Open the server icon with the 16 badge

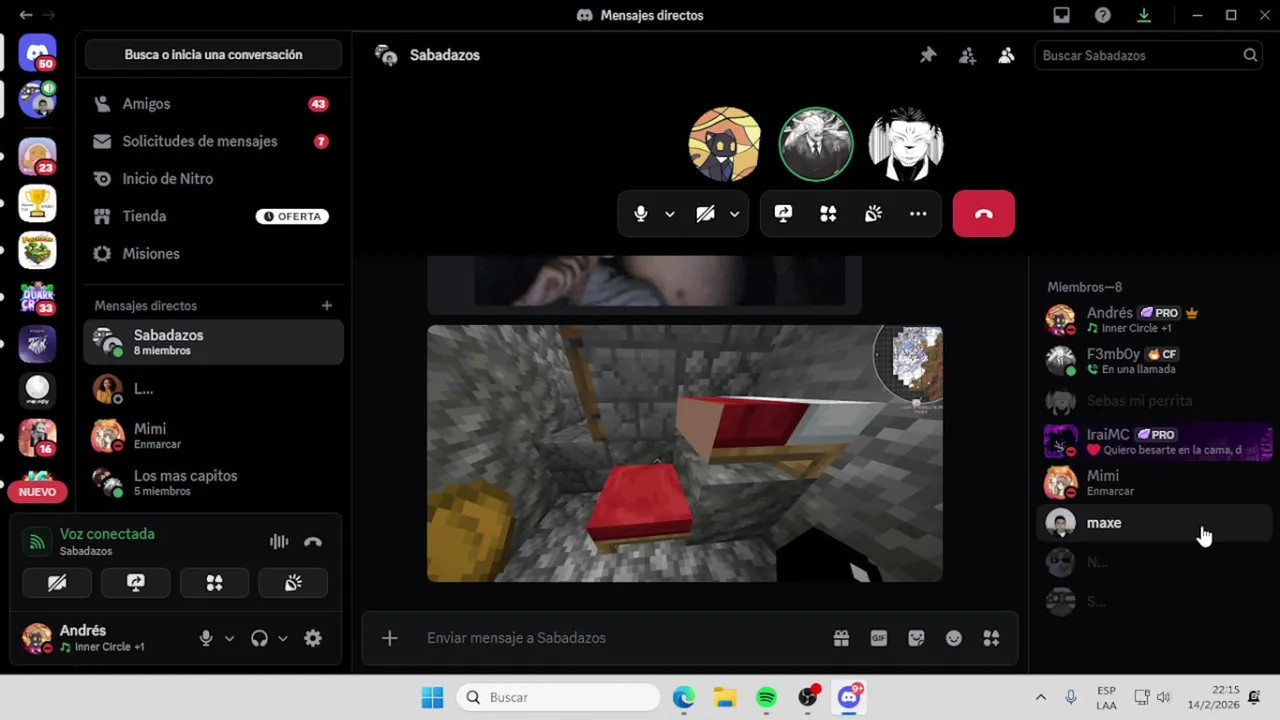[37, 437]
